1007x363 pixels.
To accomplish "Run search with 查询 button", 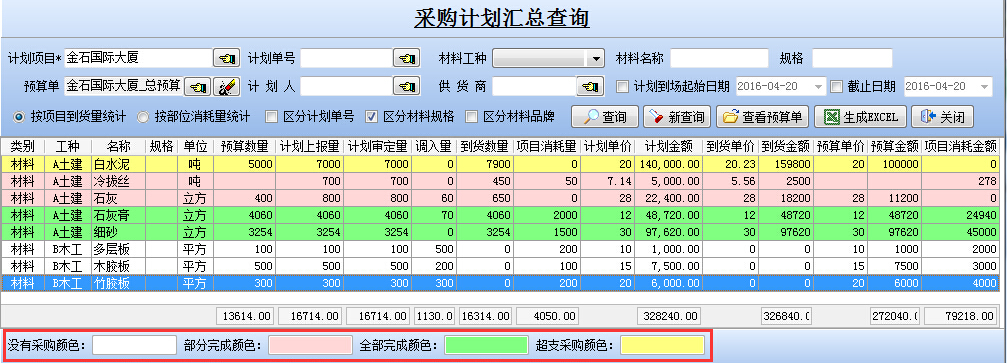I will (x=605, y=117).
